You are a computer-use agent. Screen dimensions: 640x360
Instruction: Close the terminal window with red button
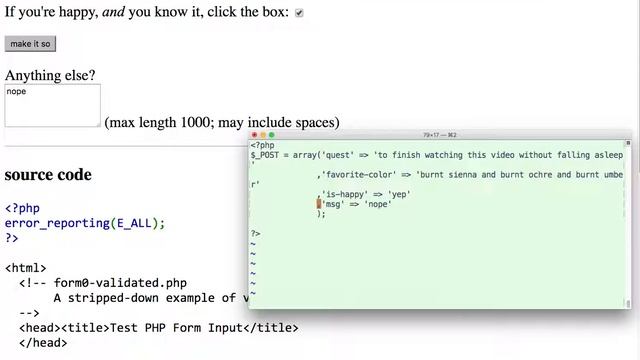pyautogui.click(x=254, y=135)
